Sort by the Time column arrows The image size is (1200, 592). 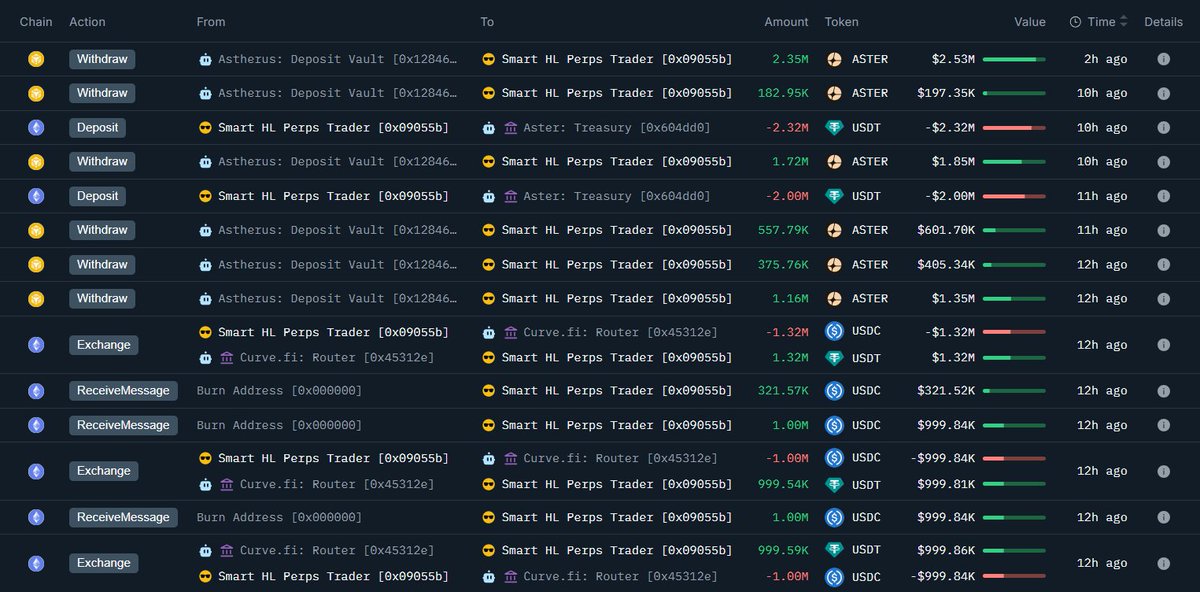tap(1123, 21)
